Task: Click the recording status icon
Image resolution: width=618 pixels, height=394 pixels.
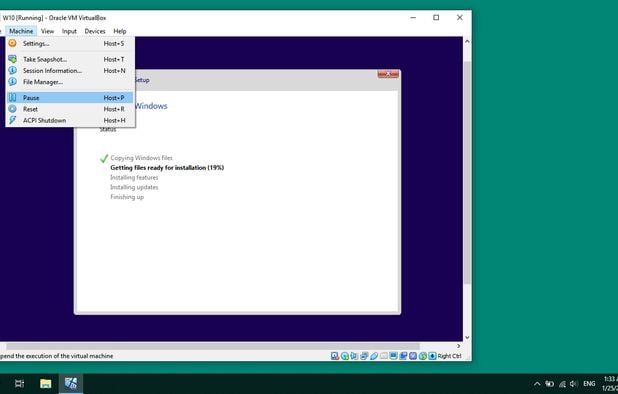Action: [403, 356]
